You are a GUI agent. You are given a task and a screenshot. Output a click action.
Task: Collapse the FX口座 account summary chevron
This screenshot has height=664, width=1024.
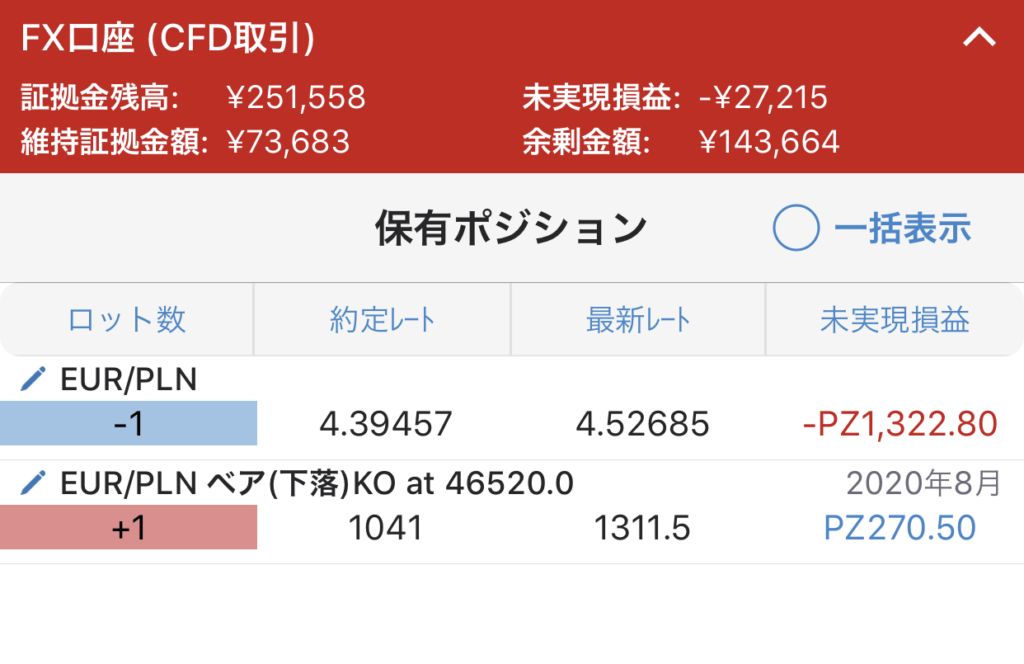tap(979, 37)
